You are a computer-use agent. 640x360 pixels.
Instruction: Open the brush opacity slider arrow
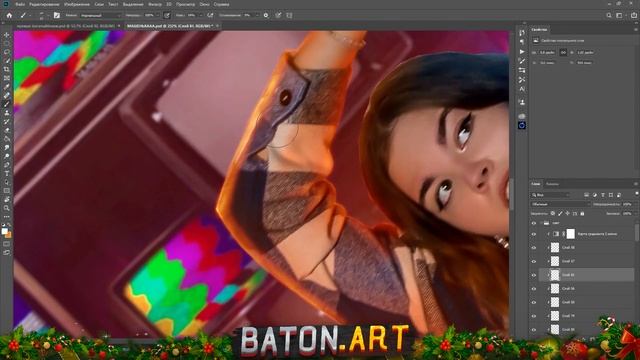pos(158,16)
